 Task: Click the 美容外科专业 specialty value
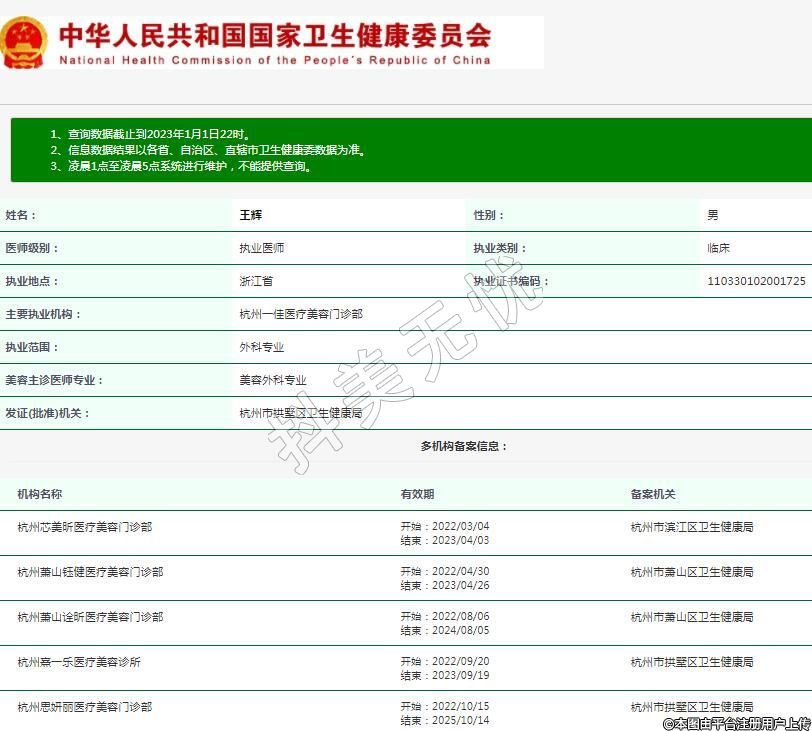click(272, 380)
